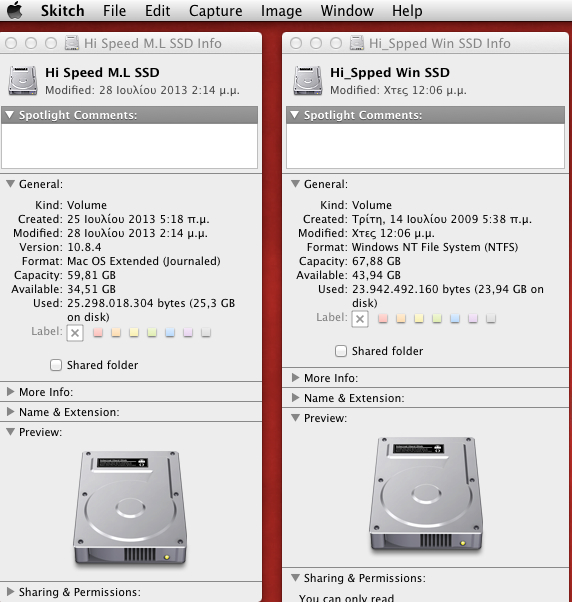Click available value '43,94 GB'
The width and height of the screenshot is (572, 602).
tap(376, 275)
